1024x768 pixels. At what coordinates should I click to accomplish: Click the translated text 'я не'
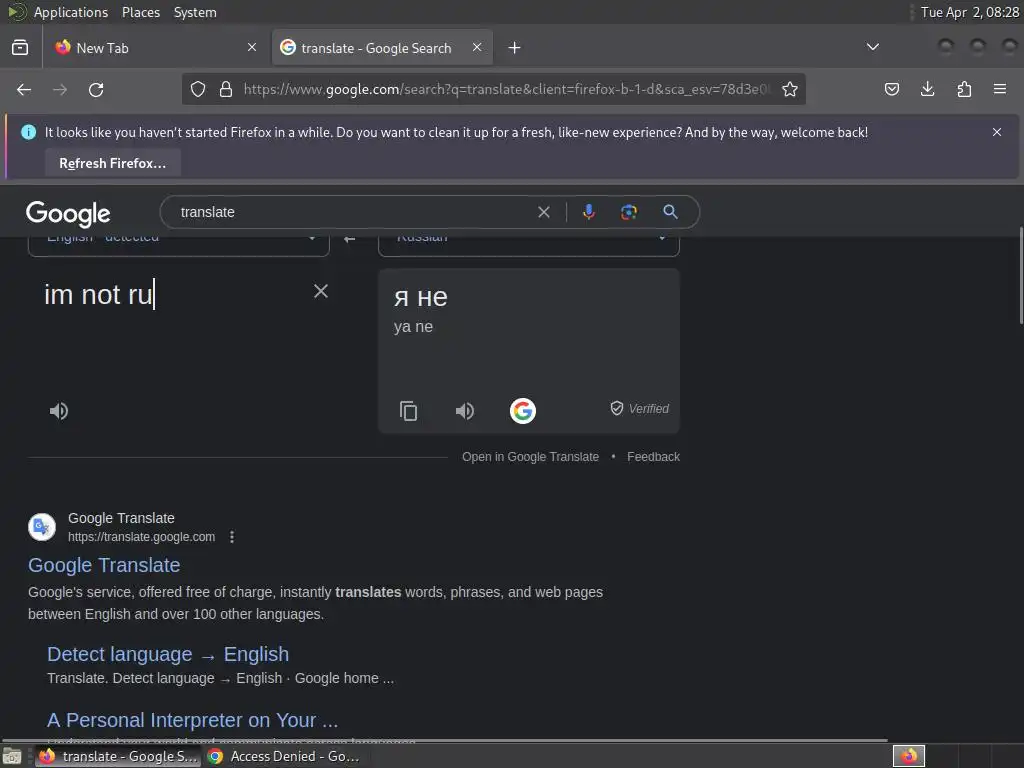[420, 297]
